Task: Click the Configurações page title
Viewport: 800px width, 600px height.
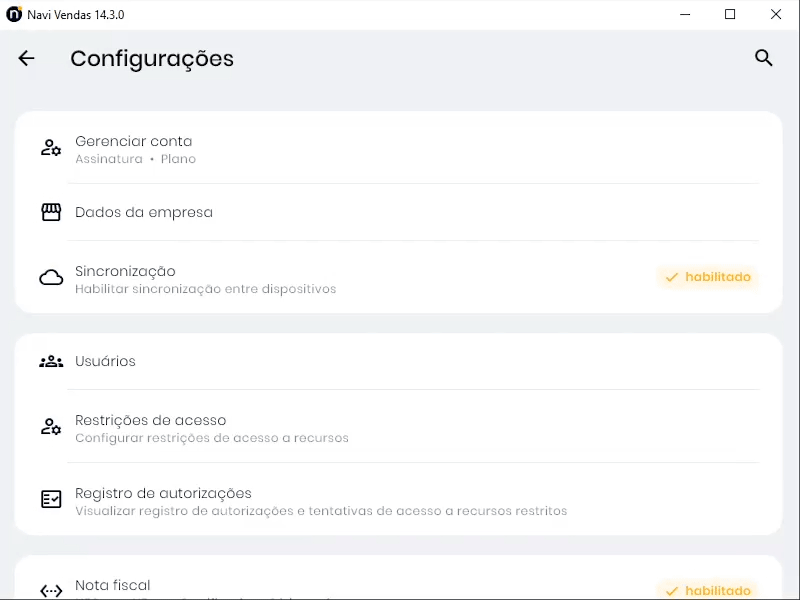Action: pyautogui.click(x=152, y=59)
